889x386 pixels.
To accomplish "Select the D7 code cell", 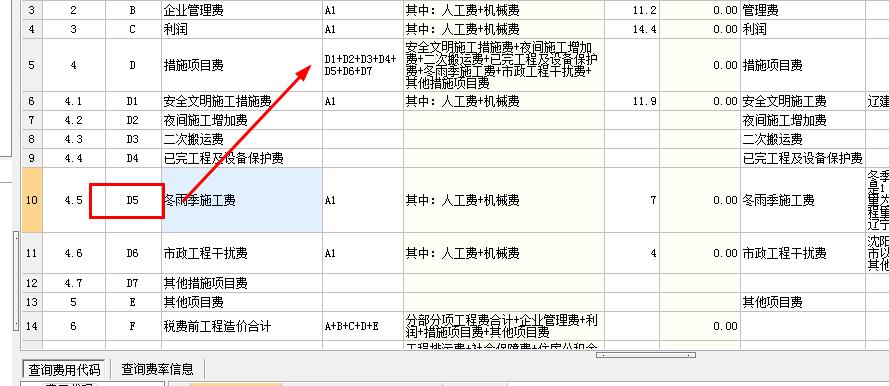I will [x=133, y=283].
